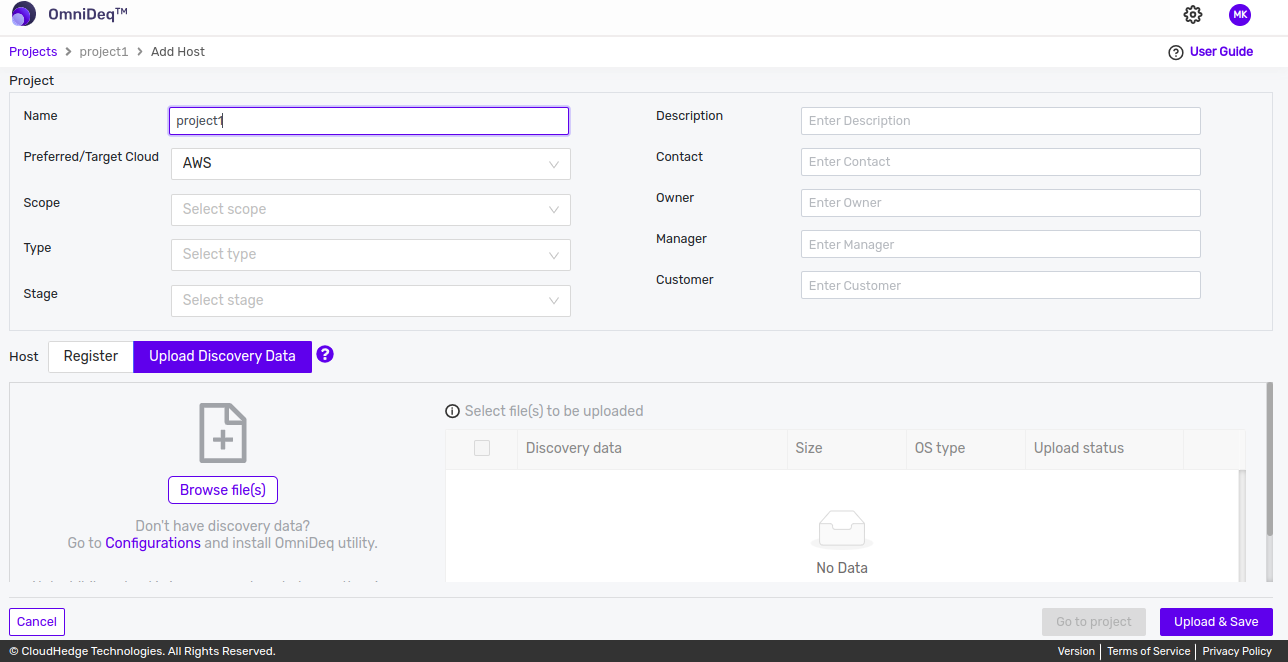
Task: Open project1 breadcrumb
Action: [x=104, y=52]
